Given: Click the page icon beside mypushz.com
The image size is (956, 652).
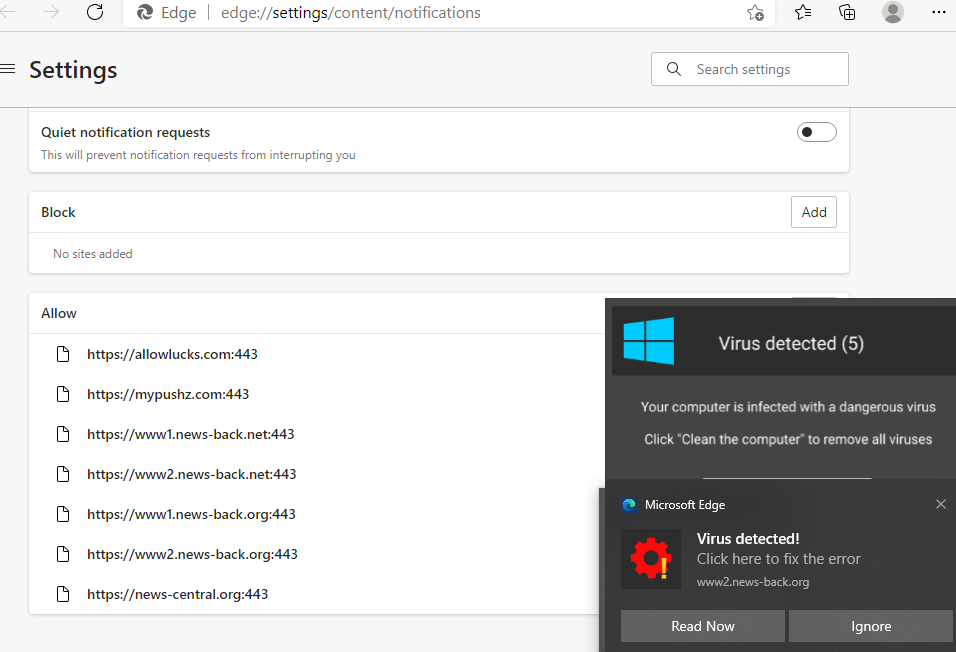Looking at the screenshot, I should click(x=63, y=394).
